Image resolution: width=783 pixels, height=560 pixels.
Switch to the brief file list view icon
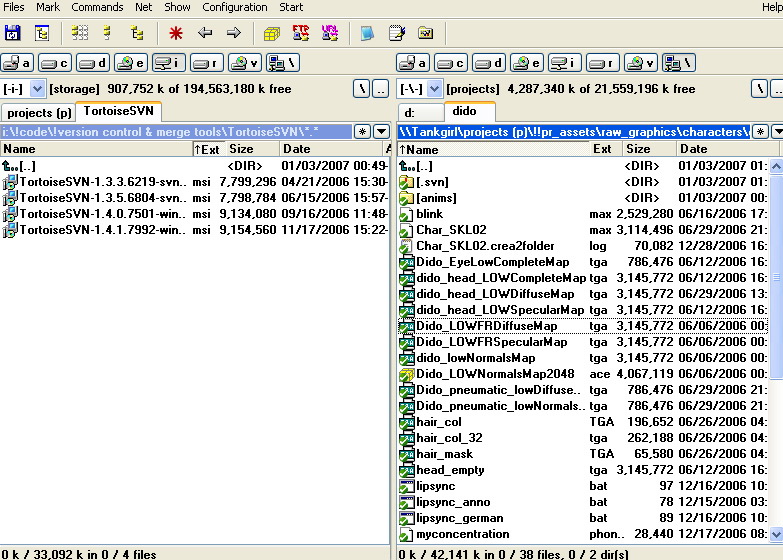click(x=79, y=33)
